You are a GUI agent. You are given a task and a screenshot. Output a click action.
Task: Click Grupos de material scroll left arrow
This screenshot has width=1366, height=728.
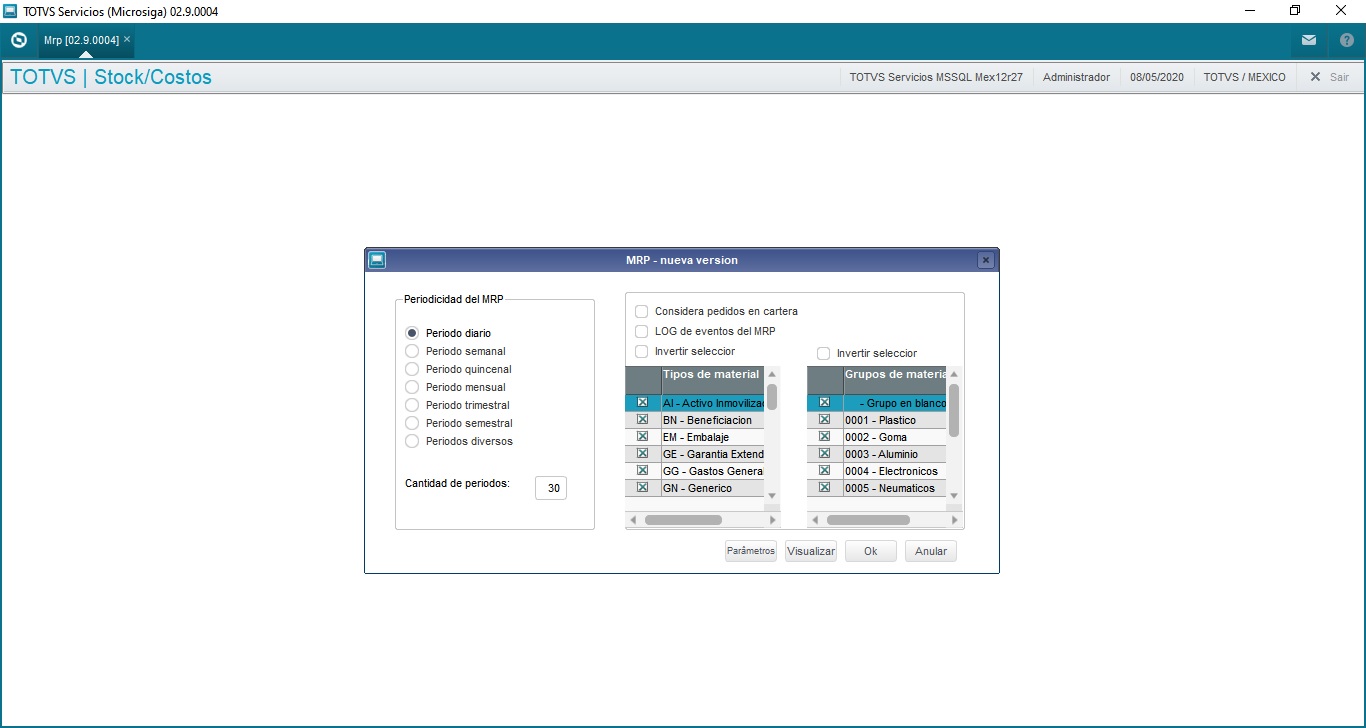click(x=815, y=520)
